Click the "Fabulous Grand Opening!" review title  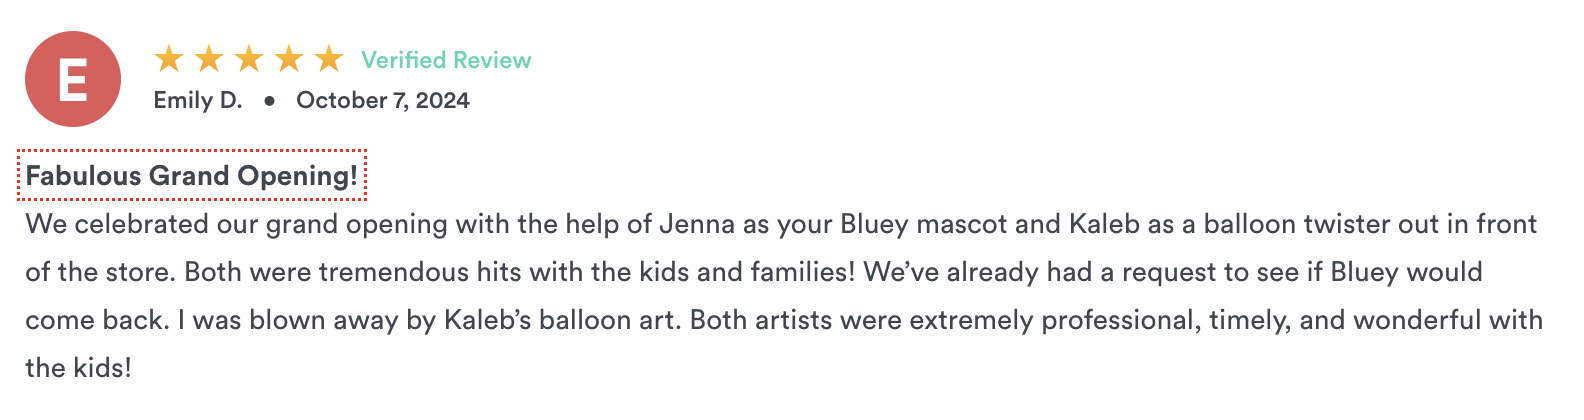(192, 176)
